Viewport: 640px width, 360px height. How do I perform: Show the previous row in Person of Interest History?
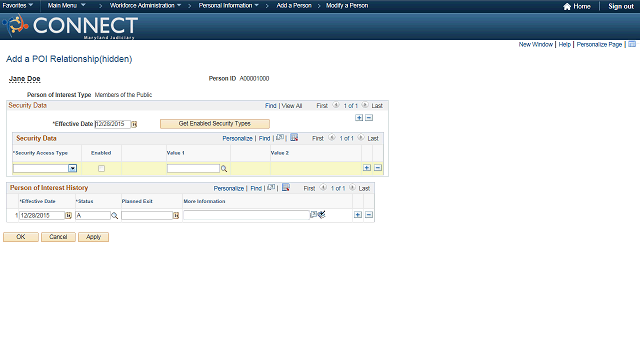(323, 187)
